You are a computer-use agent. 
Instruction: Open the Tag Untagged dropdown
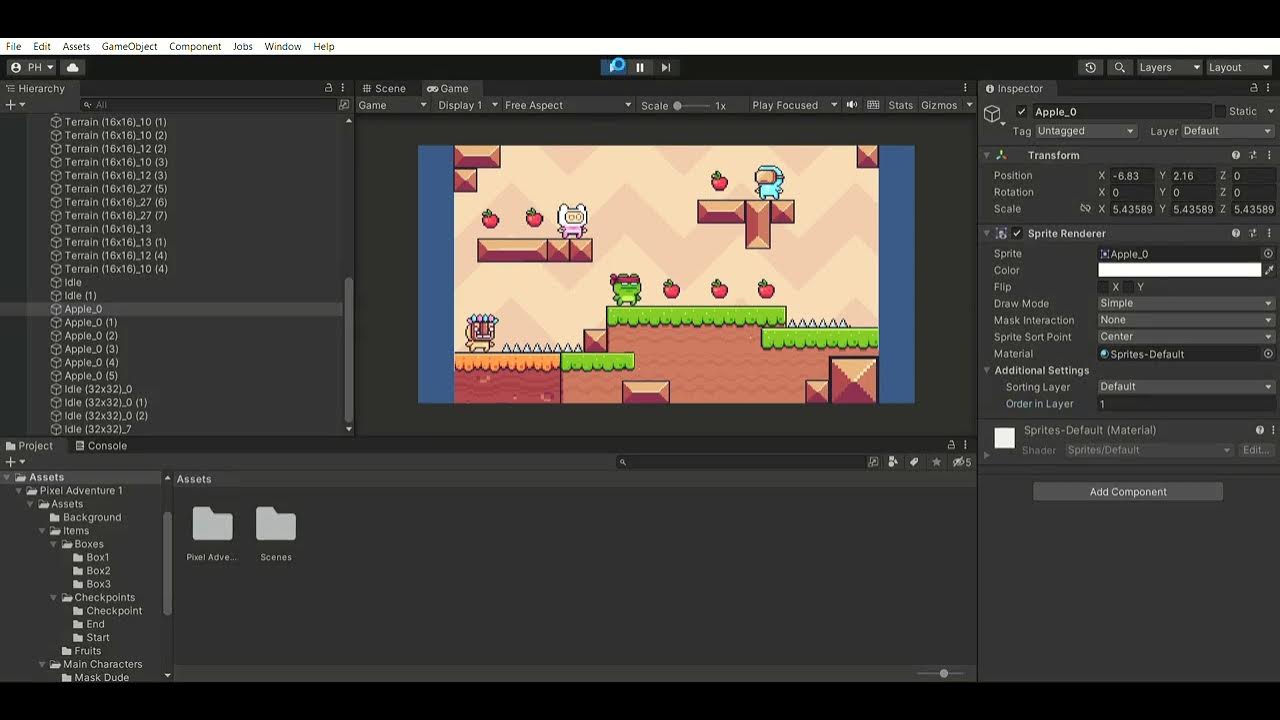tap(1085, 131)
